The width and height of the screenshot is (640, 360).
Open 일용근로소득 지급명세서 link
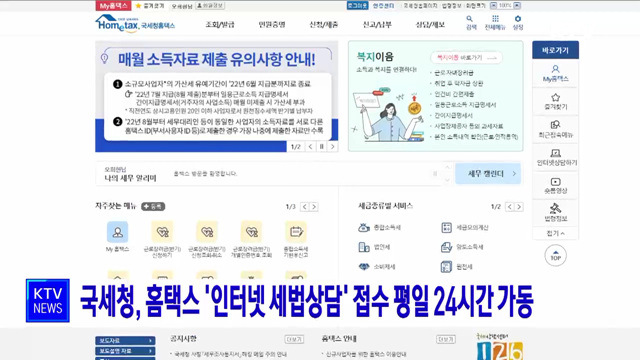pyautogui.click(x=465, y=105)
